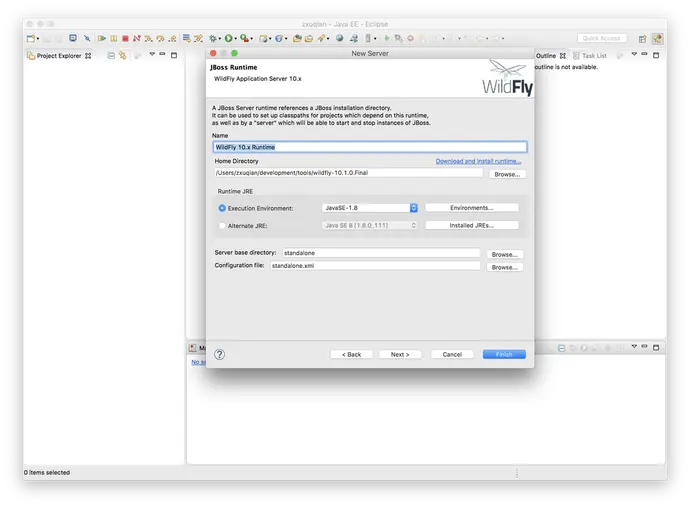The width and height of the screenshot is (690, 507).
Task: Toggle Link with Editor in Project Explorer
Action: [123, 55]
